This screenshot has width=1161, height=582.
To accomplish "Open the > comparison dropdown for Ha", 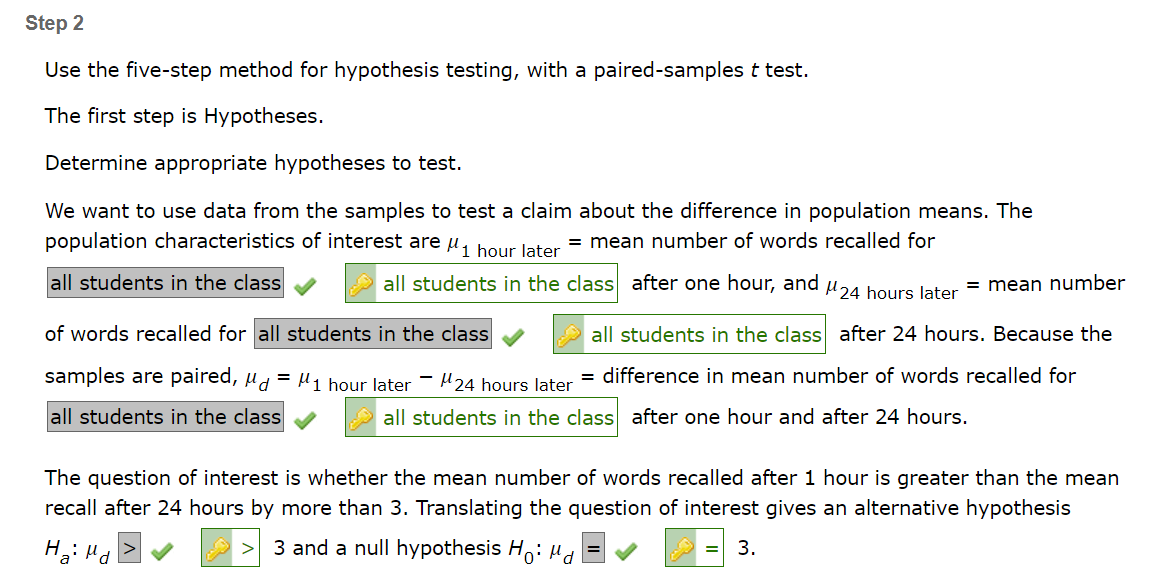I will pyautogui.click(x=129, y=547).
